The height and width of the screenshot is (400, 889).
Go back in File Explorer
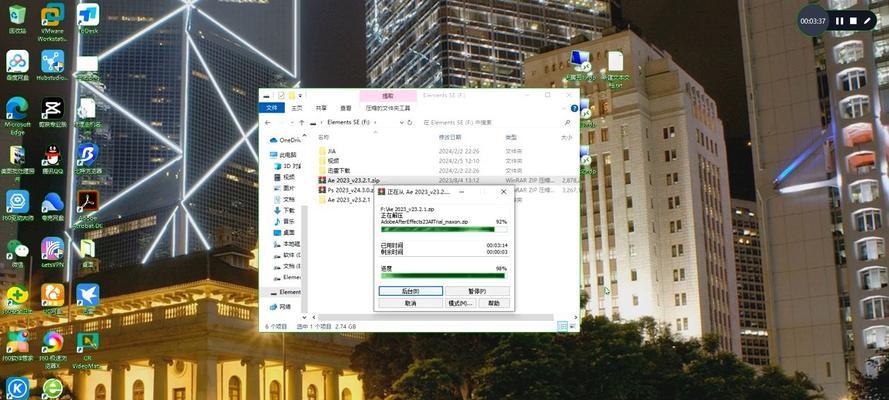tap(267, 122)
